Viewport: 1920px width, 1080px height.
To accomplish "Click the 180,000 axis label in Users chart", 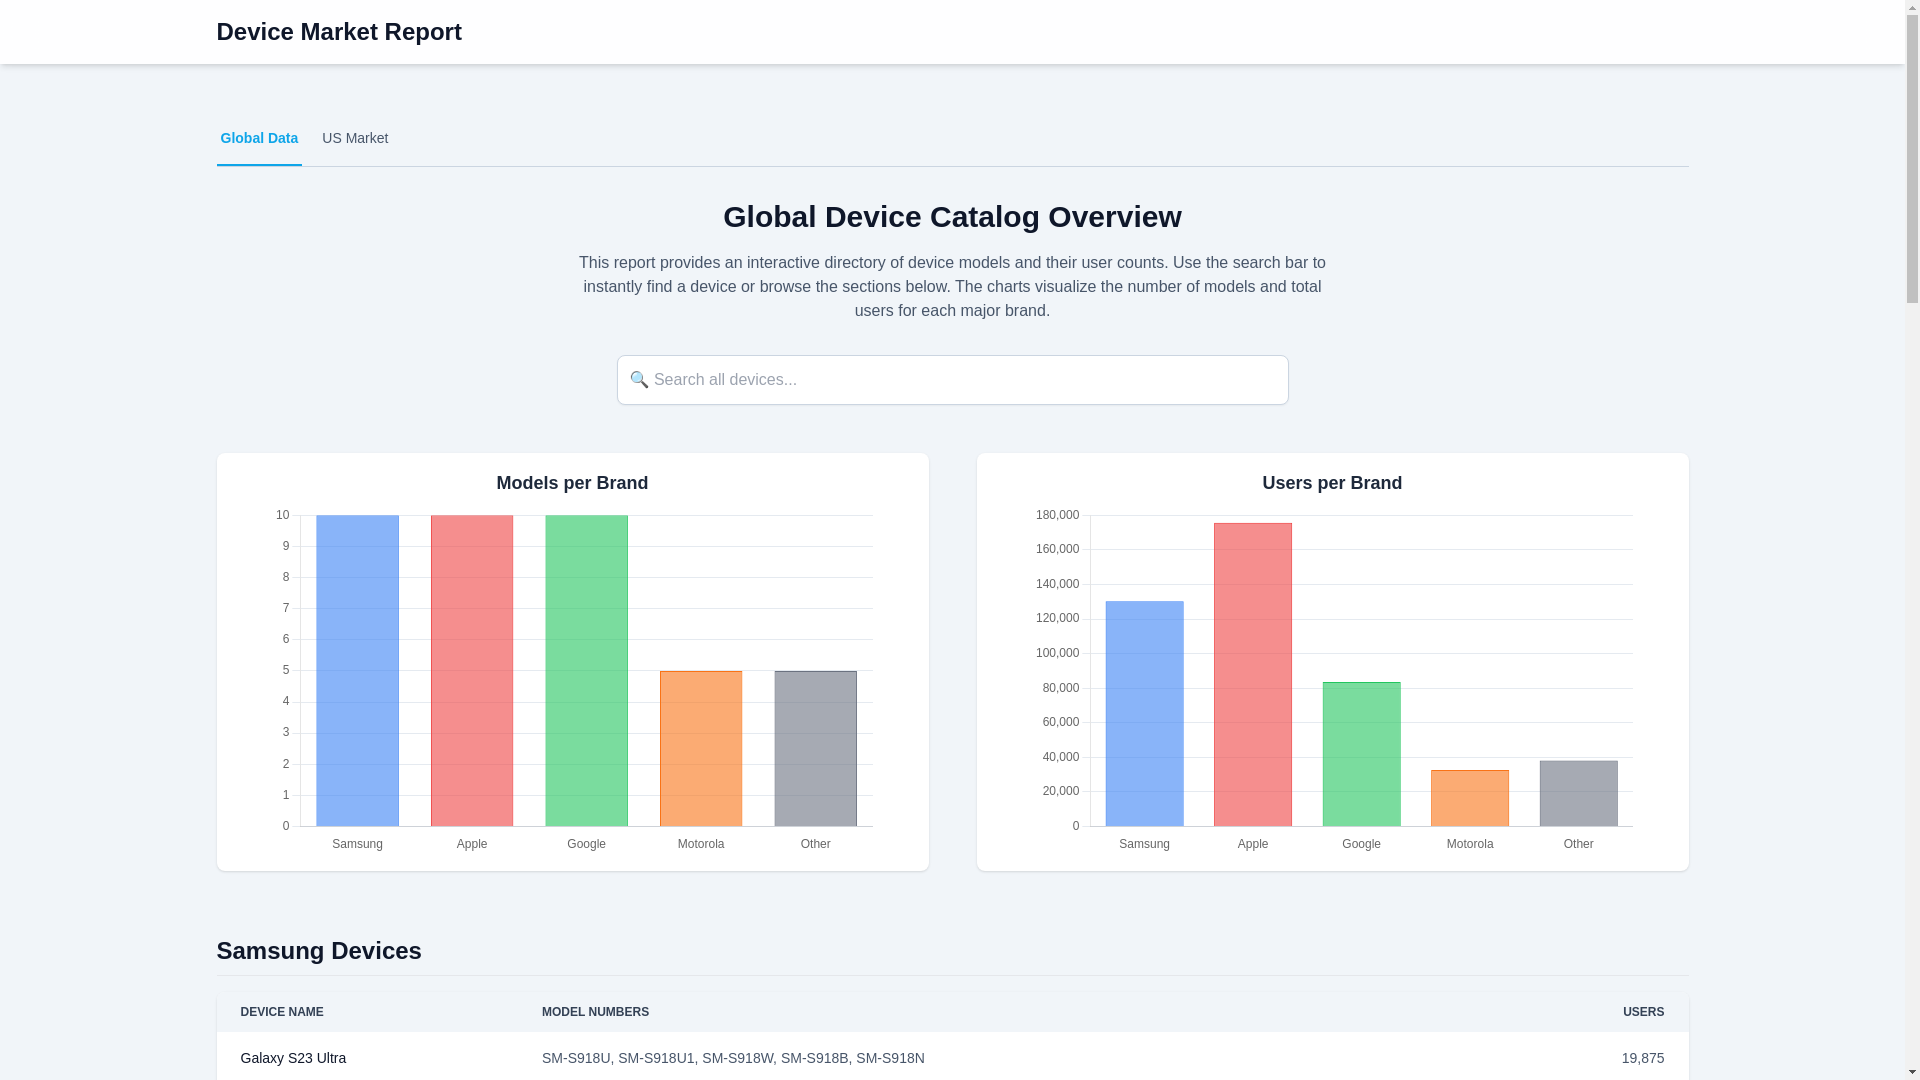I will (1057, 515).
